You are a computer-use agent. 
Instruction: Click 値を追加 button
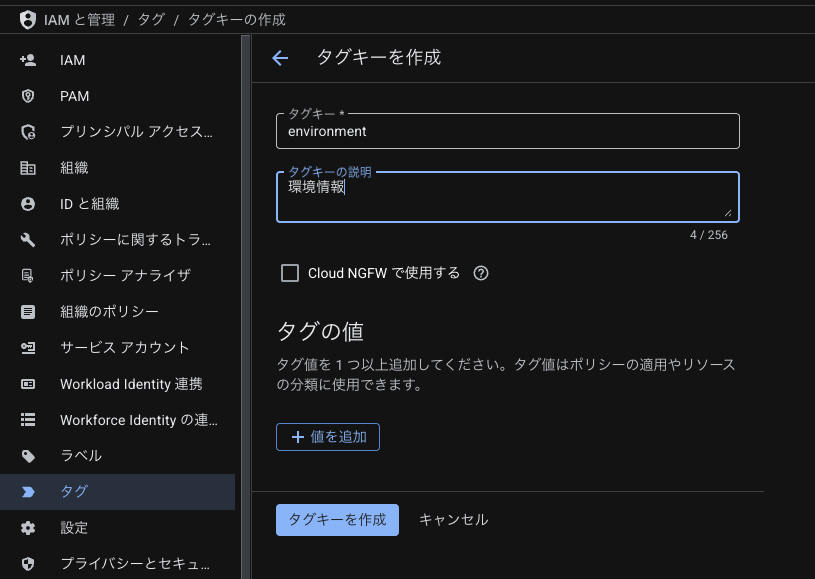click(328, 437)
